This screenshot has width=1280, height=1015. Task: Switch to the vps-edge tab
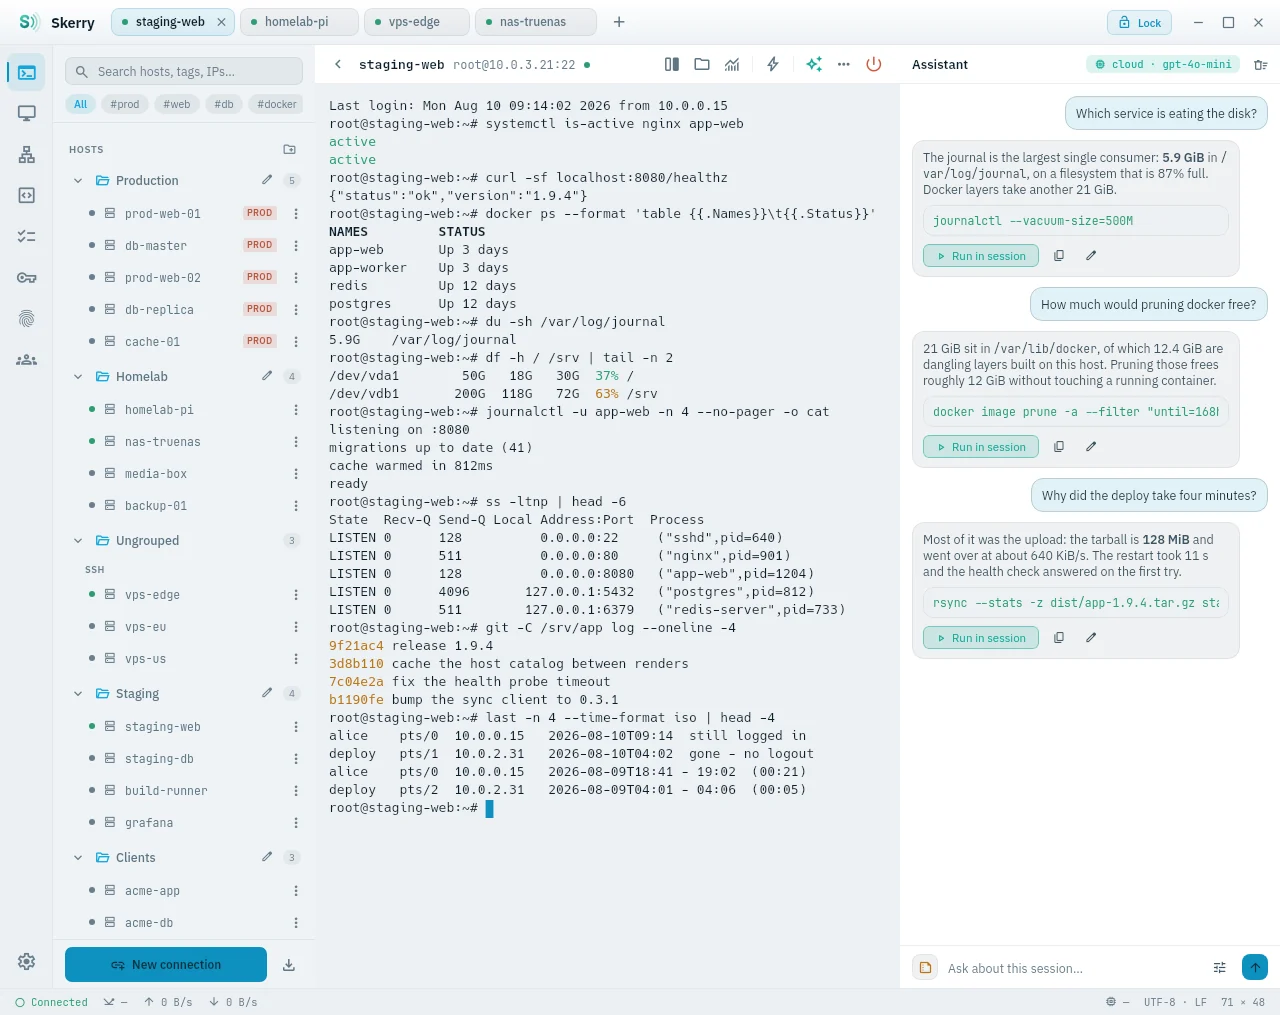[x=416, y=22]
